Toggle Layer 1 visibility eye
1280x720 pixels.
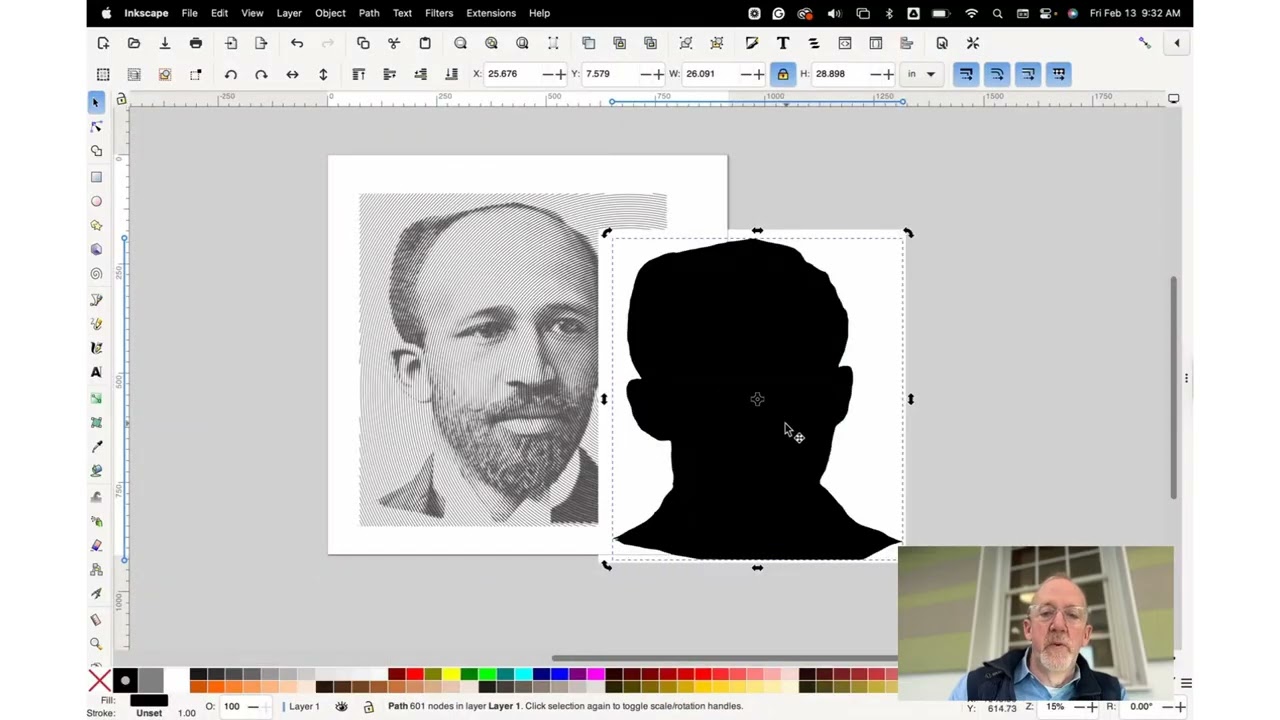tap(341, 707)
